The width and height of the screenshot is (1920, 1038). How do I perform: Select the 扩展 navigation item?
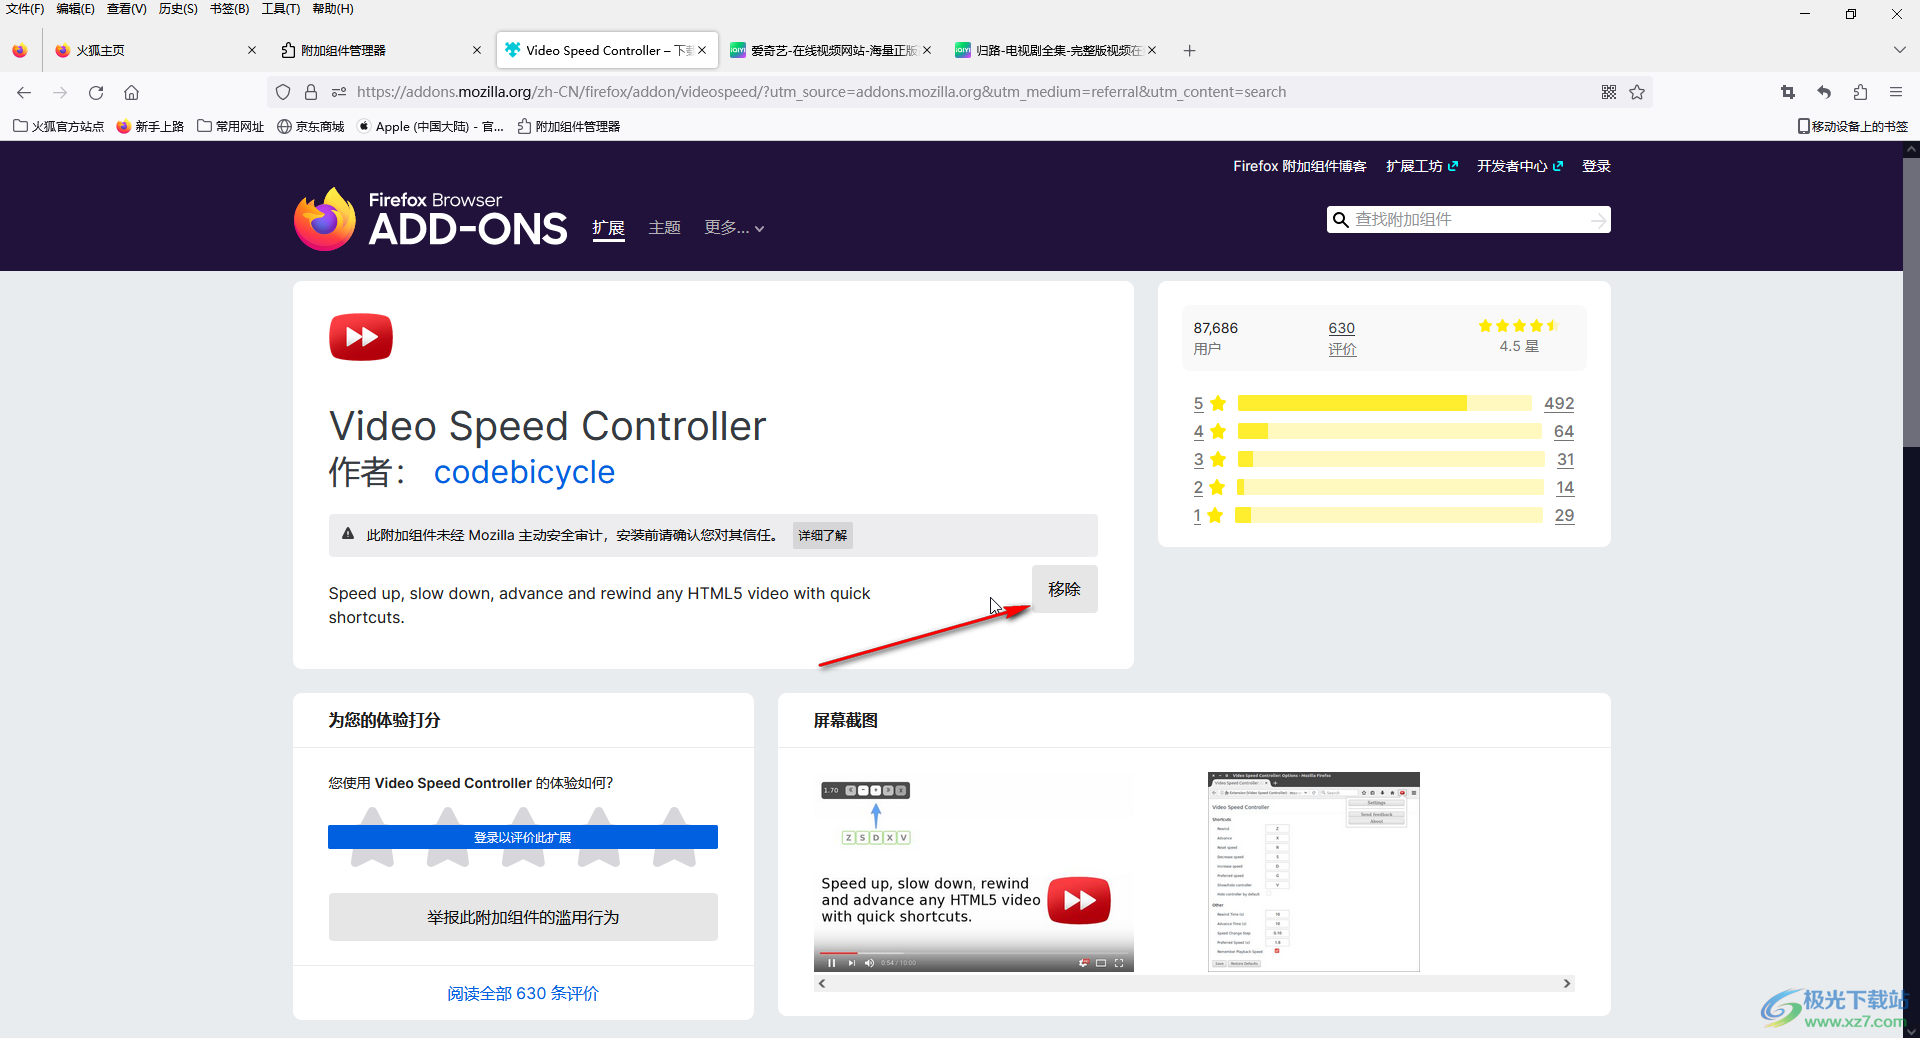608,228
